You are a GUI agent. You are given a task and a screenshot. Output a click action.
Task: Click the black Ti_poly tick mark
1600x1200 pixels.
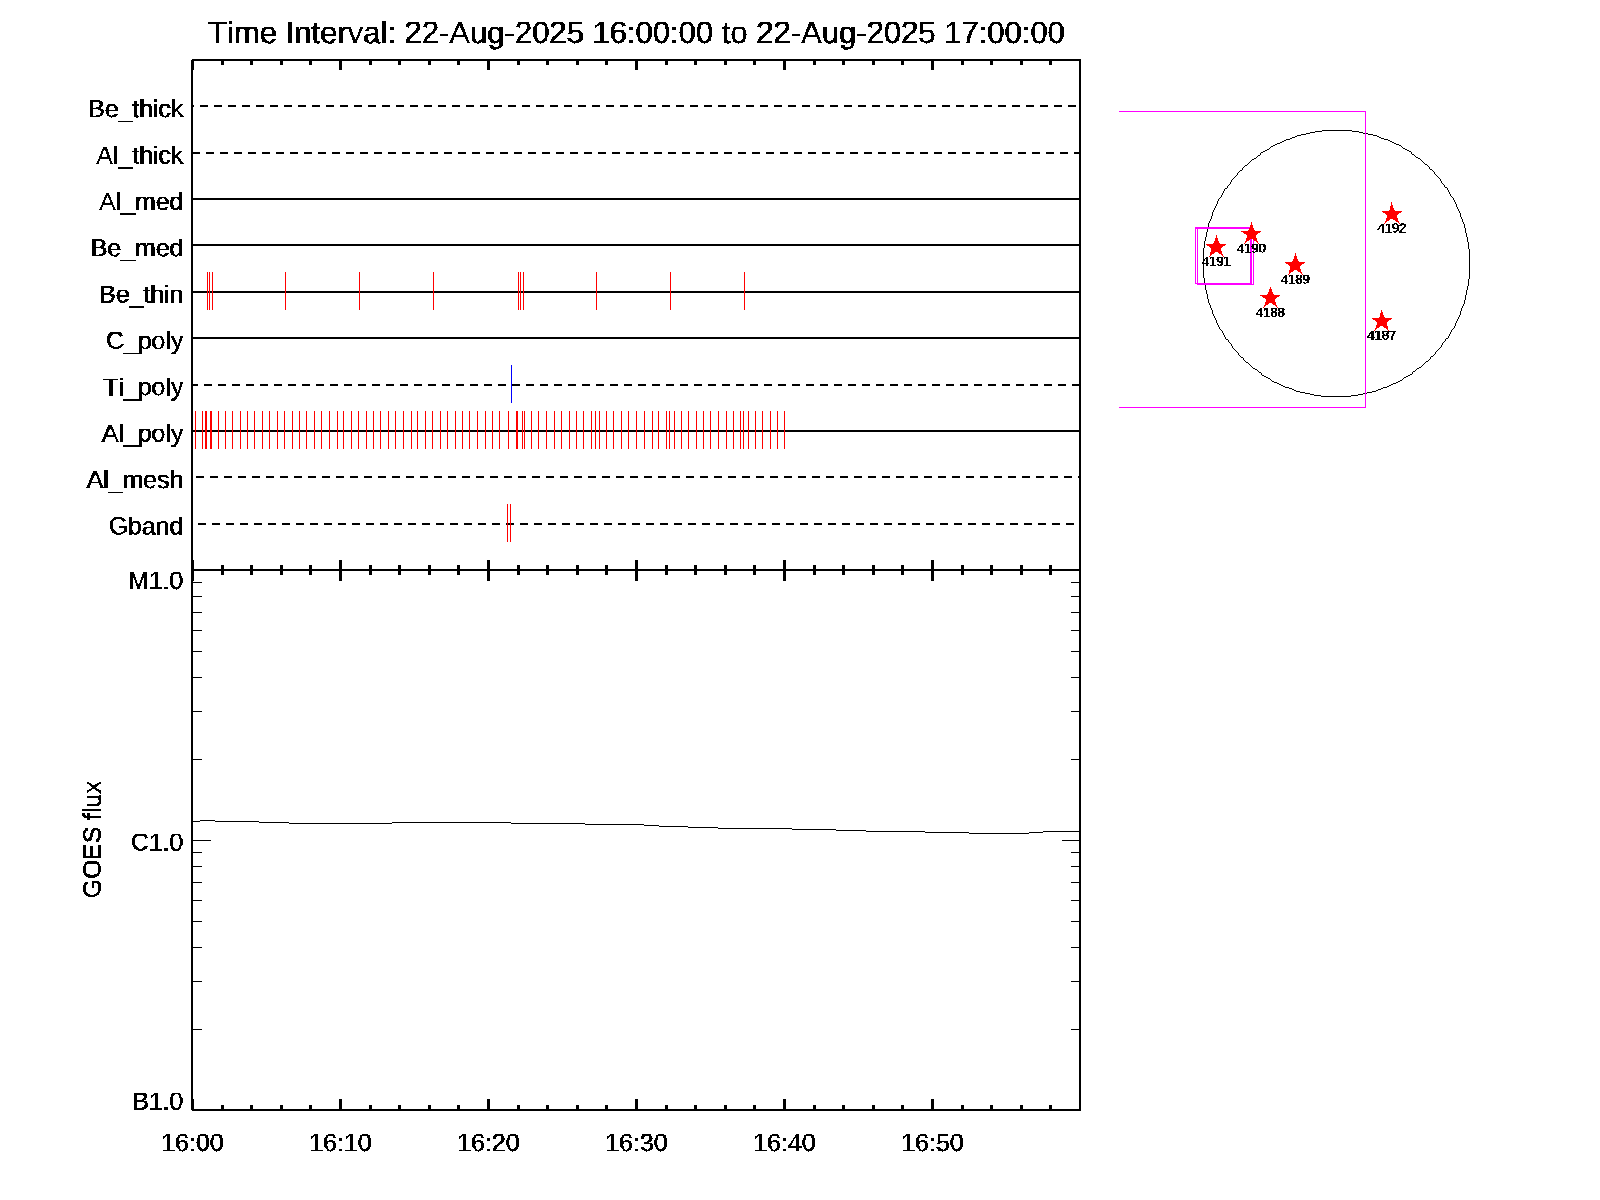(511, 384)
